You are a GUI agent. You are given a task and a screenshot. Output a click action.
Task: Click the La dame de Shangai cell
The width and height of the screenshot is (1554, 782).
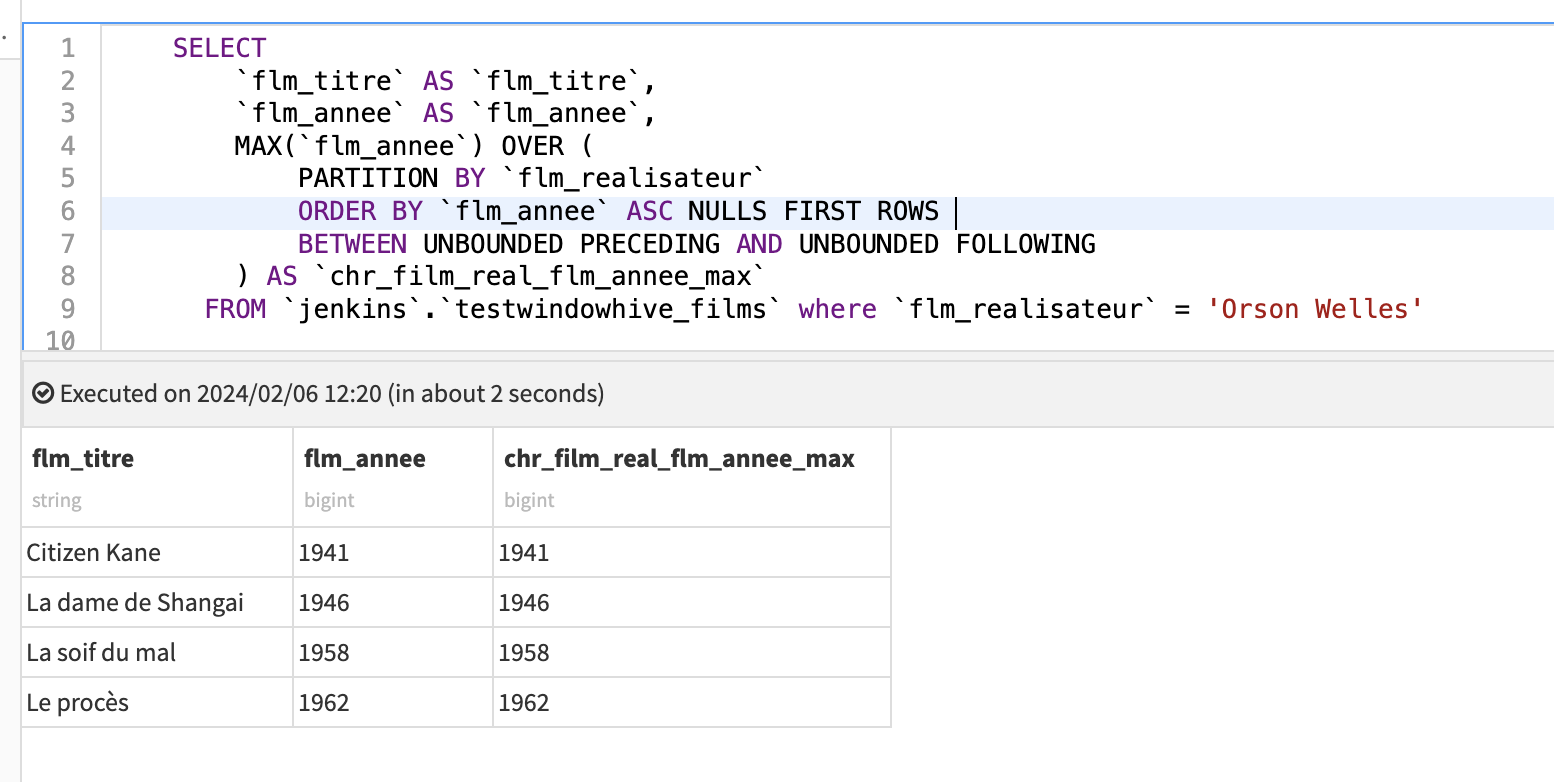click(135, 603)
